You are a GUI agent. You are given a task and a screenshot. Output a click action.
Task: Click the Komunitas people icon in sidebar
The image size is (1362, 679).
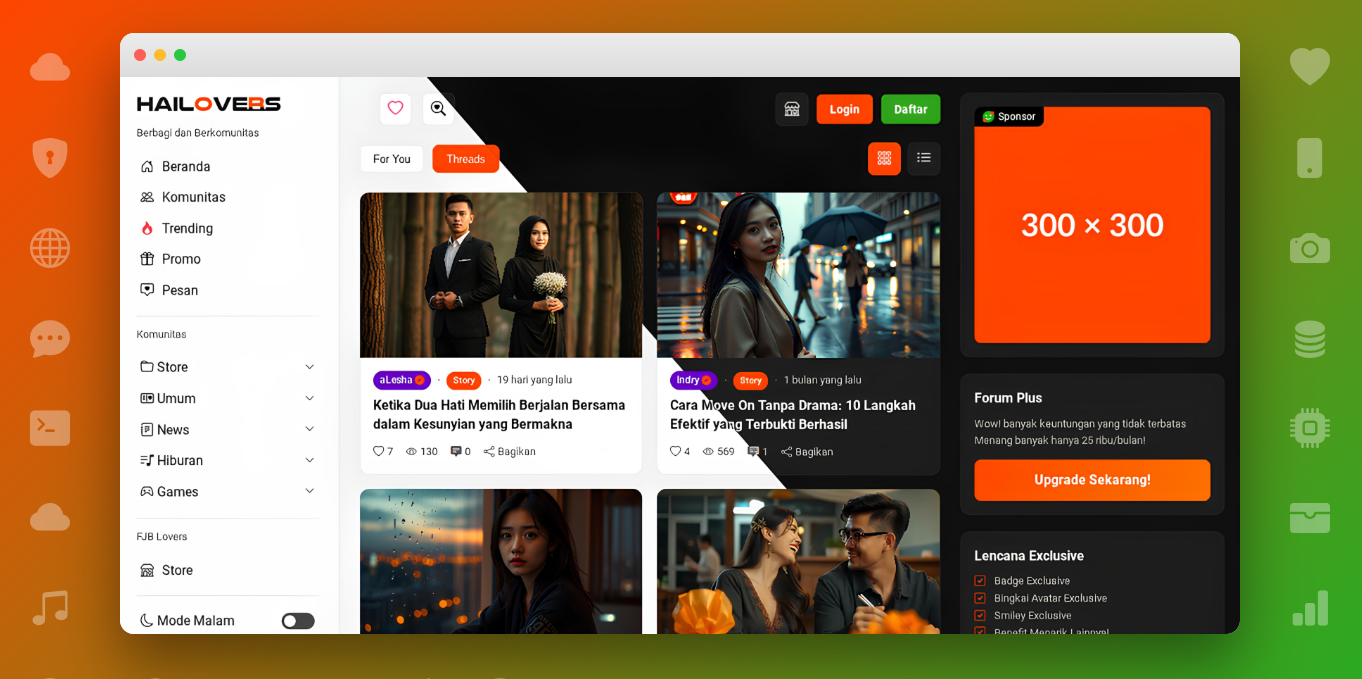pyautogui.click(x=147, y=197)
